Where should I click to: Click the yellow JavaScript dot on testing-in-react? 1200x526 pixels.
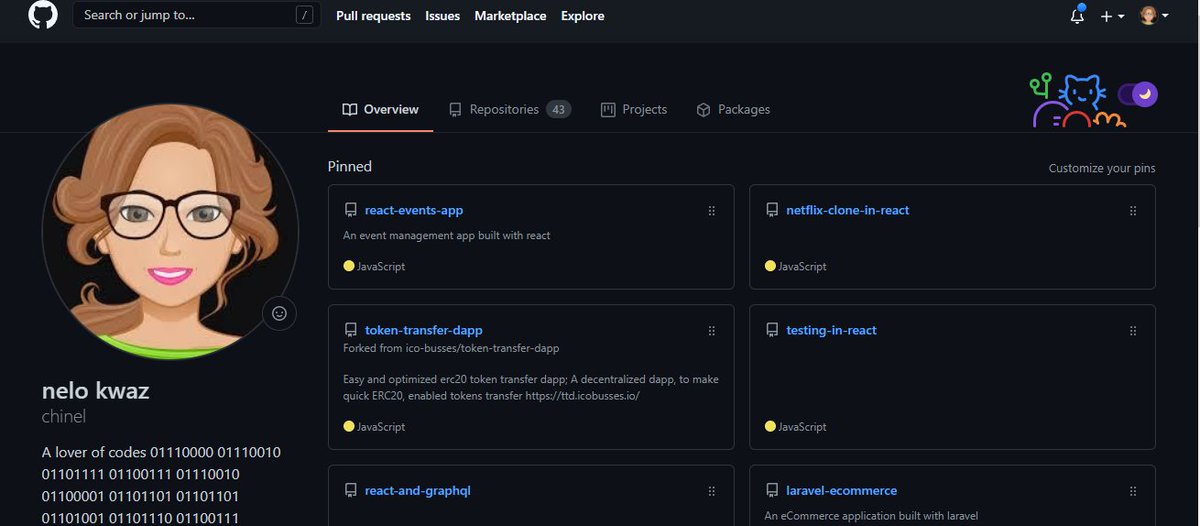(770, 427)
